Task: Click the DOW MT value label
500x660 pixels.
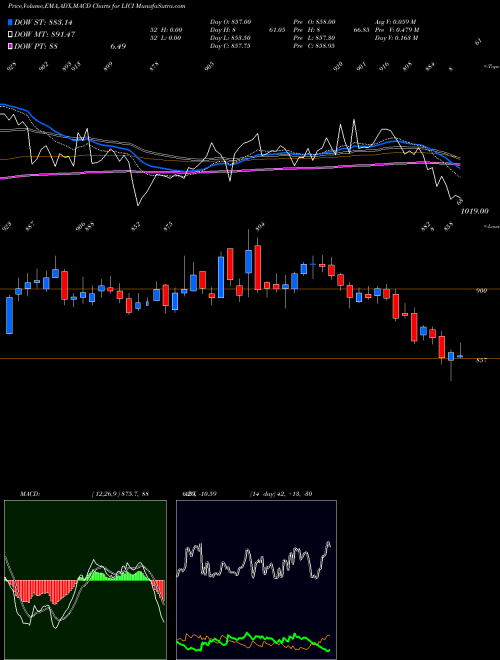Action: (x=45, y=35)
